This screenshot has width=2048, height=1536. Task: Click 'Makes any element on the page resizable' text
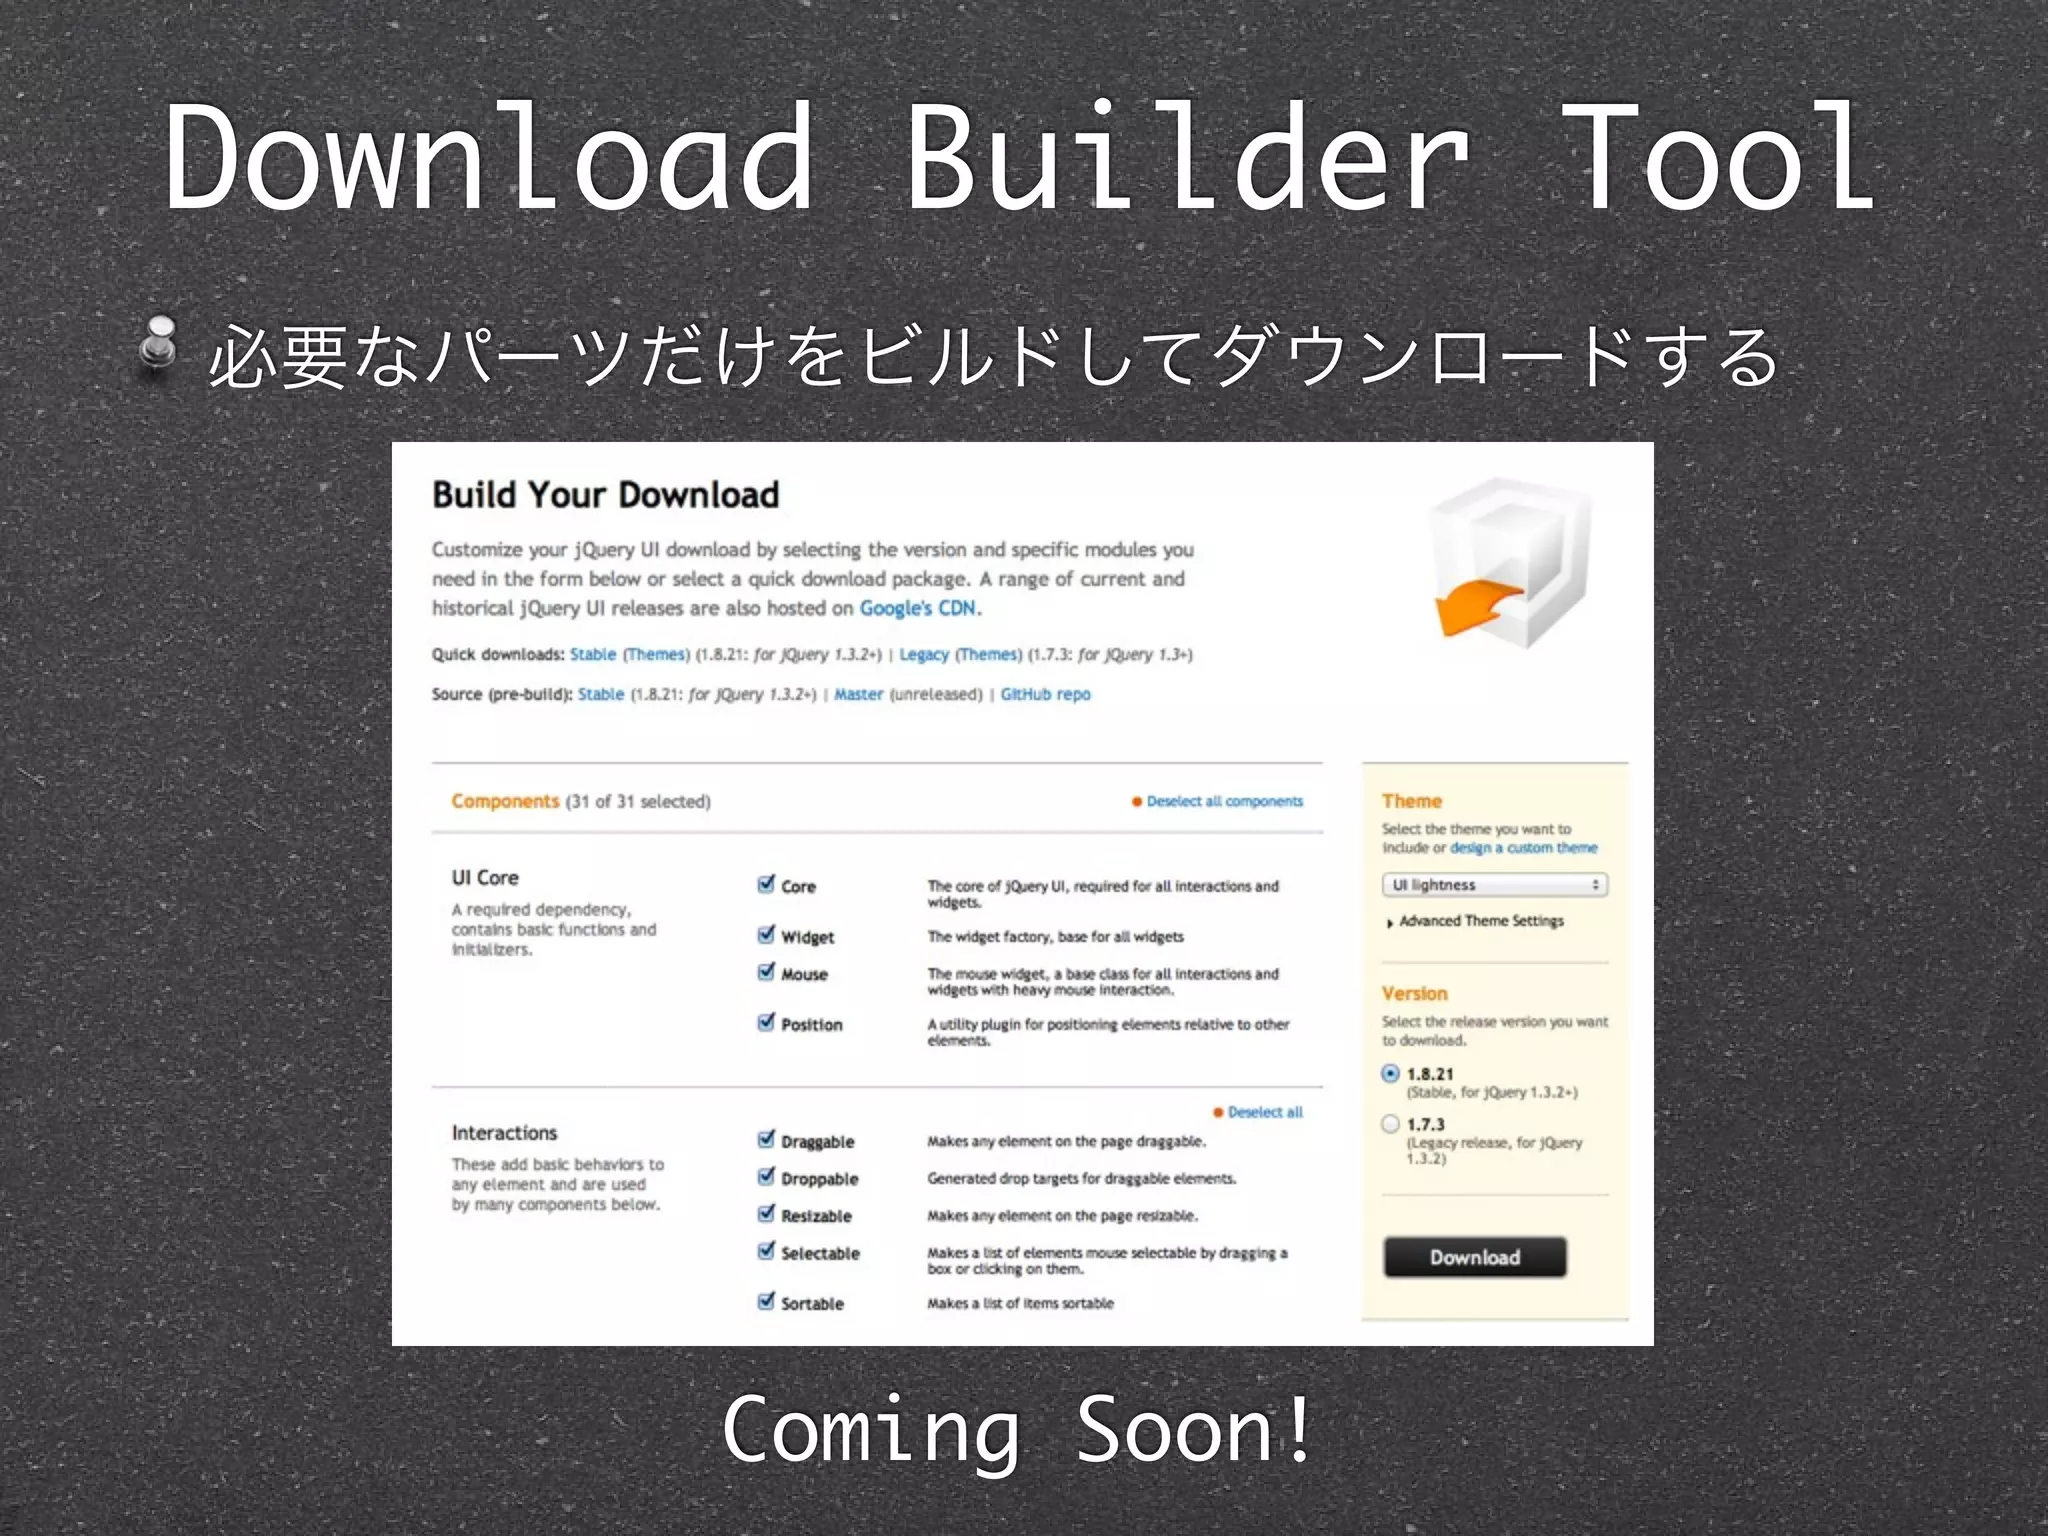click(1062, 1216)
